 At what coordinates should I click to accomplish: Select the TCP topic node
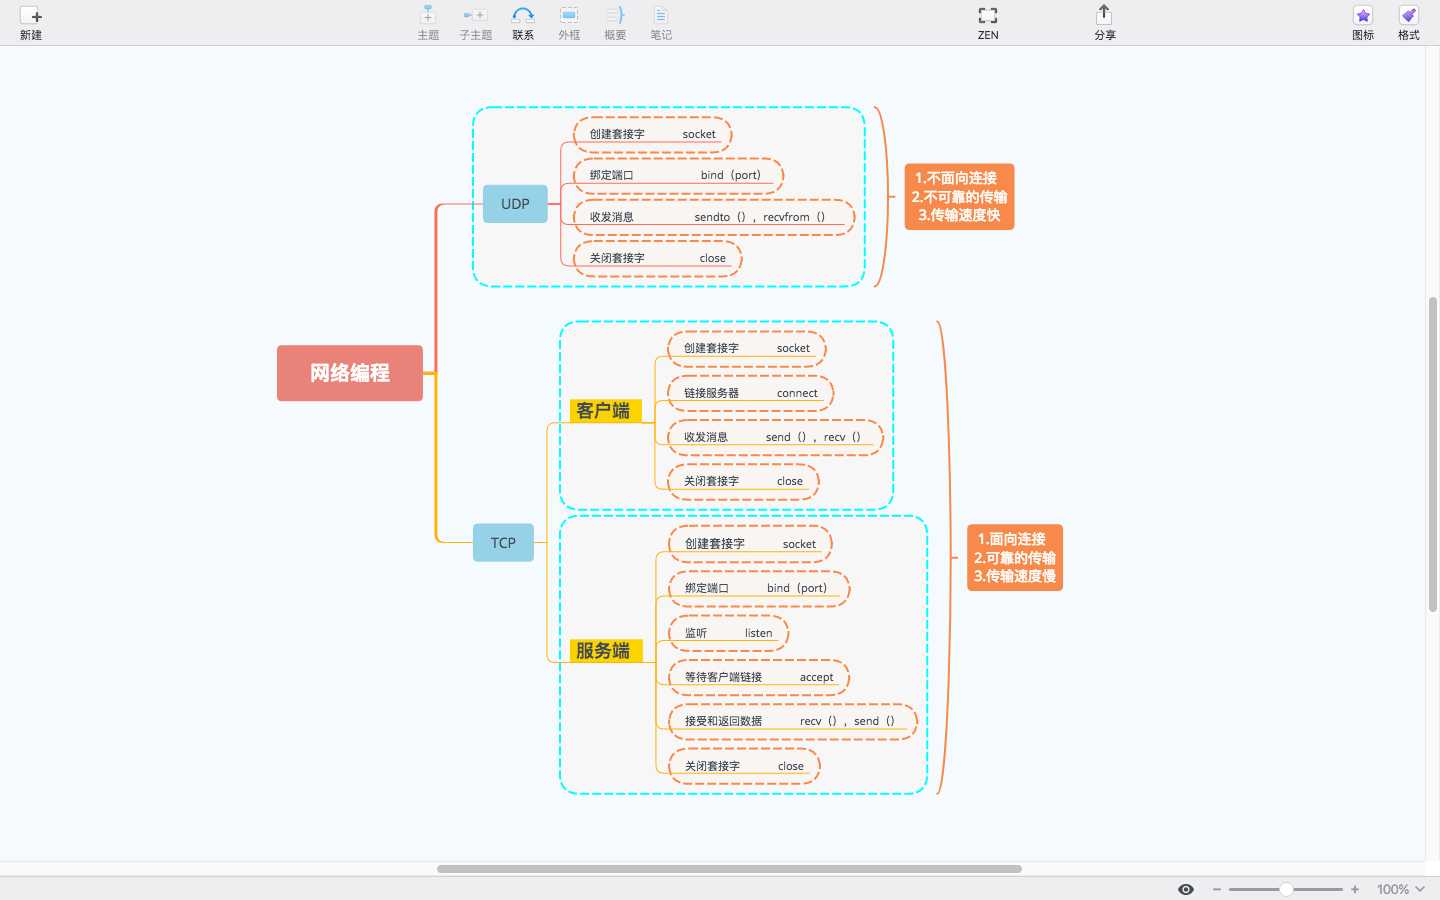click(503, 543)
